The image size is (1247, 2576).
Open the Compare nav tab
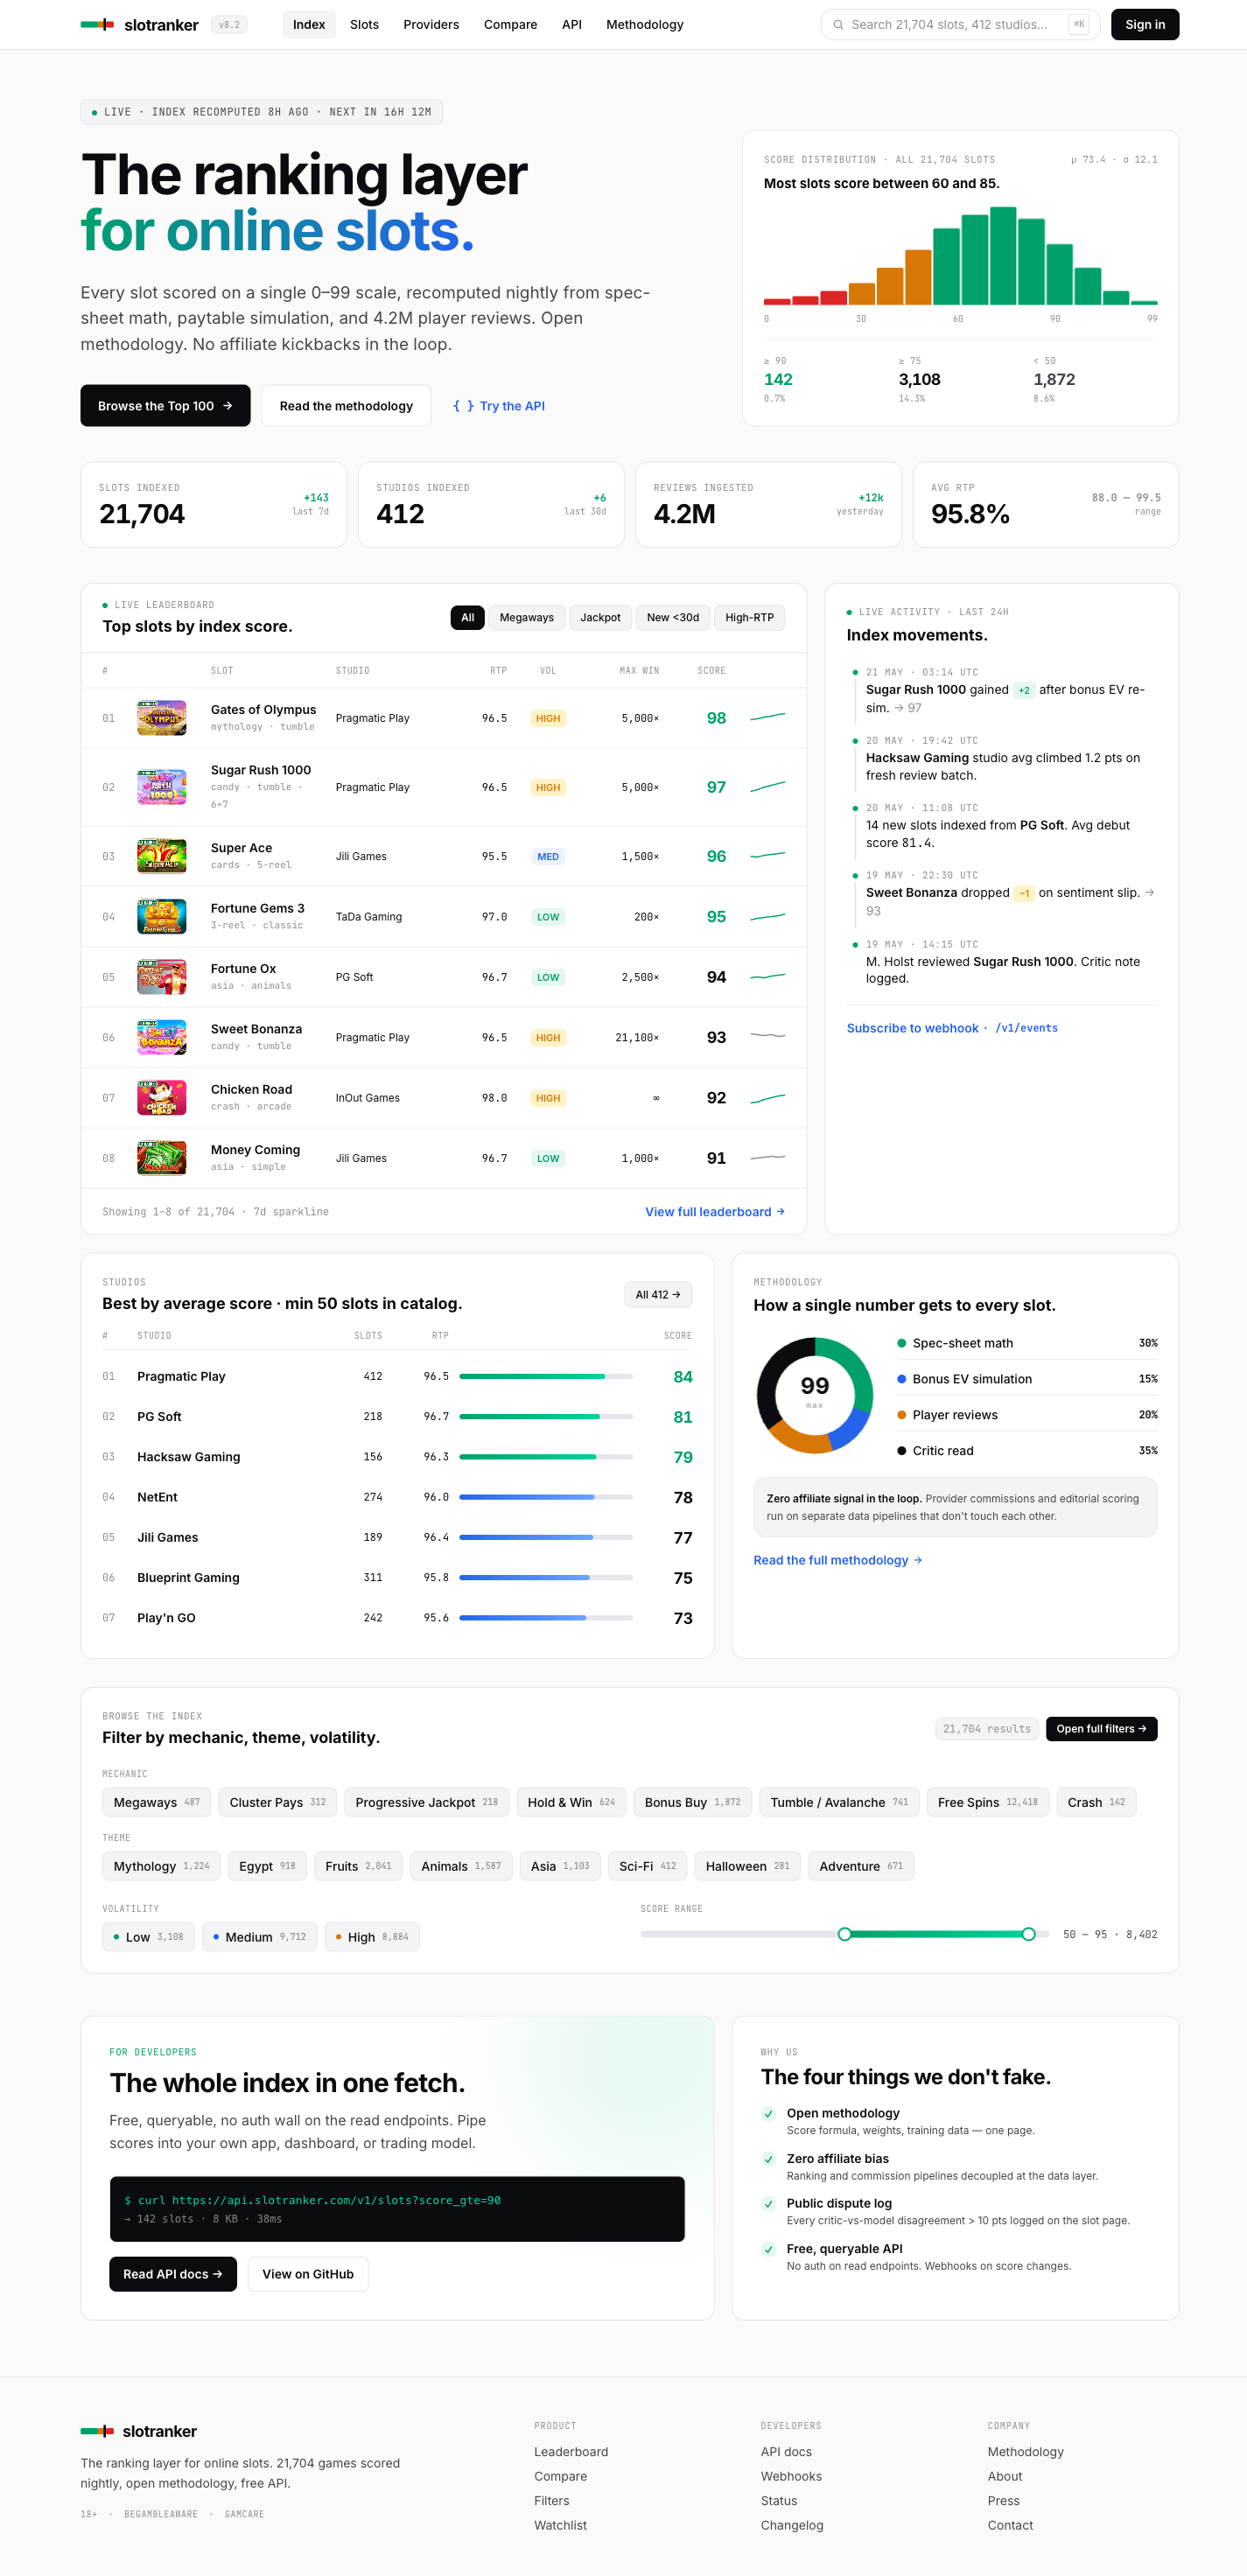click(x=510, y=24)
